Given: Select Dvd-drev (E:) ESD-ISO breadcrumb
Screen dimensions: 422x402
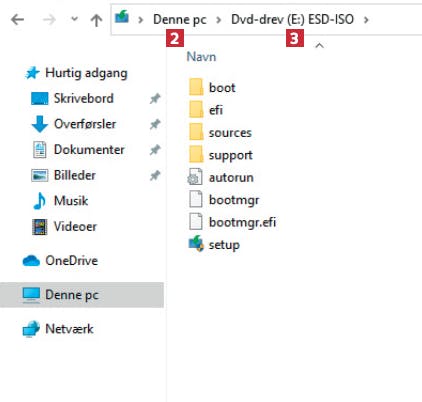Looking at the screenshot, I should click(x=292, y=20).
